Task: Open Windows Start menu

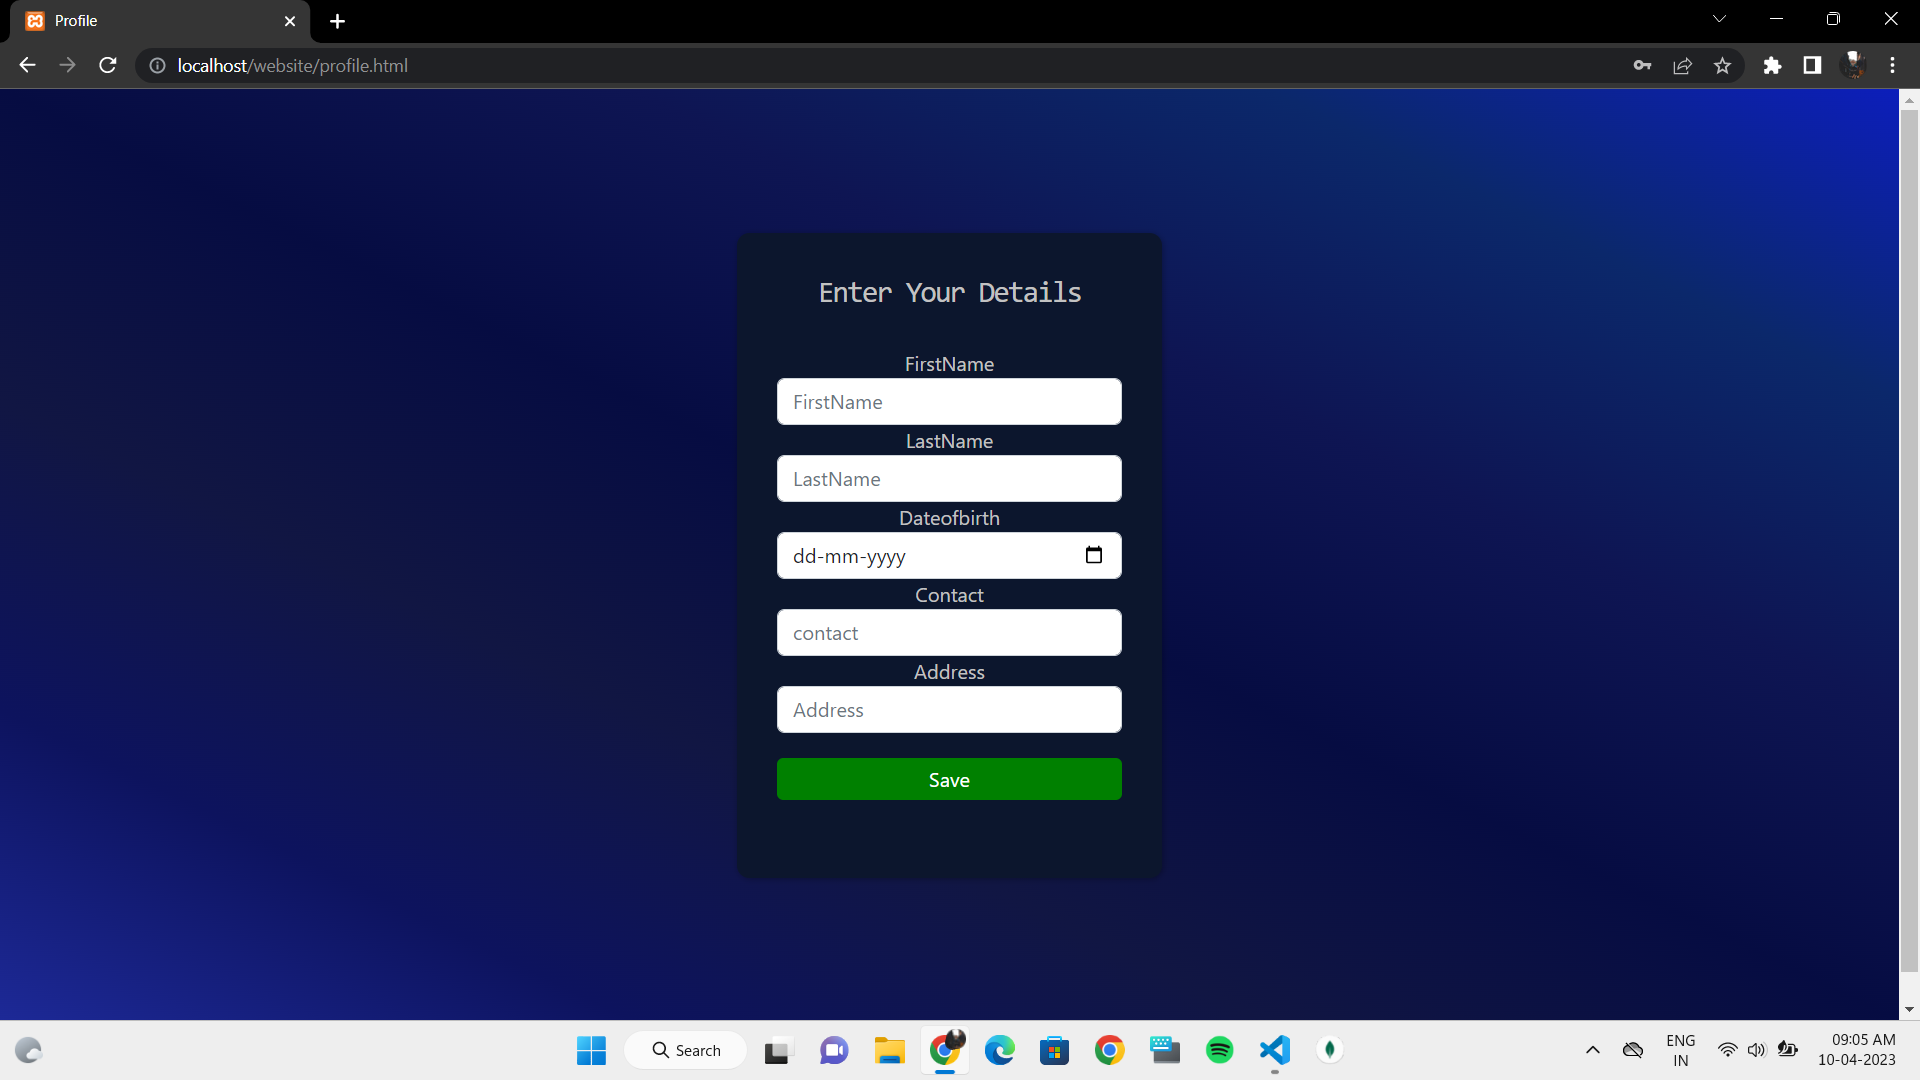Action: pos(591,1050)
